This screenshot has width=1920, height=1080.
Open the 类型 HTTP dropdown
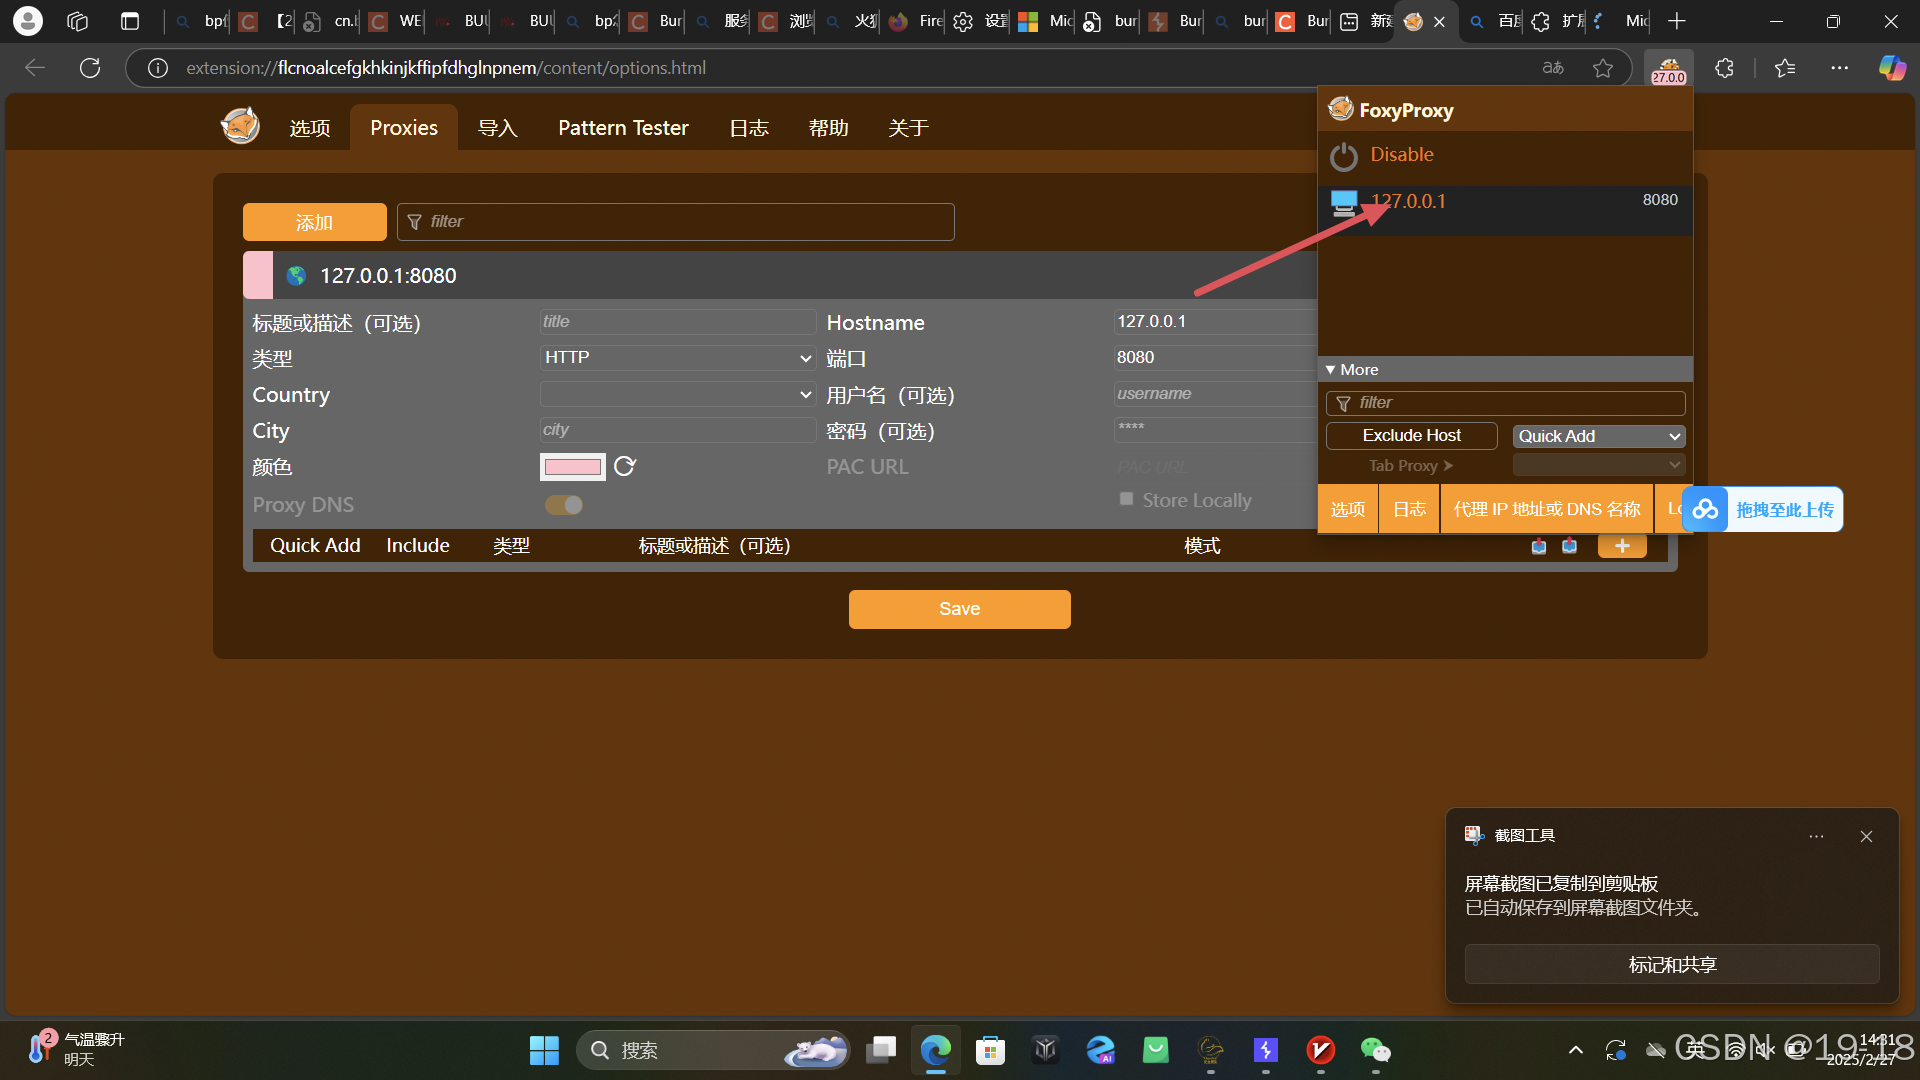(x=677, y=358)
